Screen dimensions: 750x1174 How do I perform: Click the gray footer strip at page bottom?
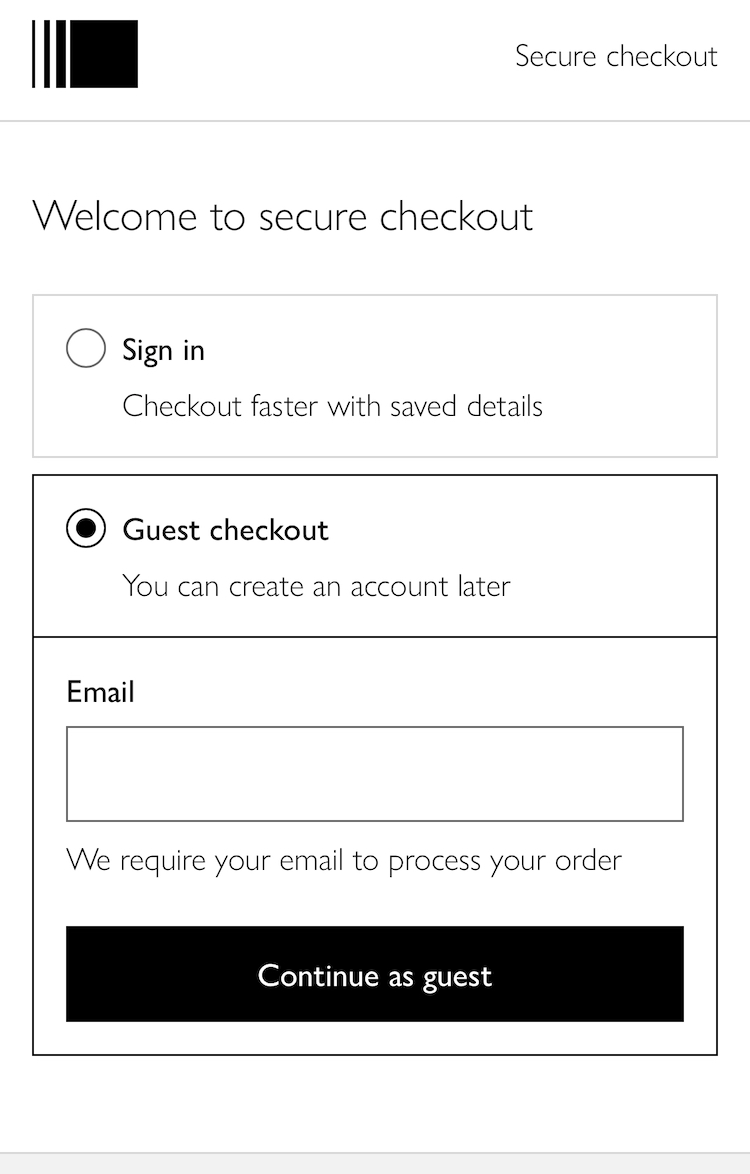375,1163
